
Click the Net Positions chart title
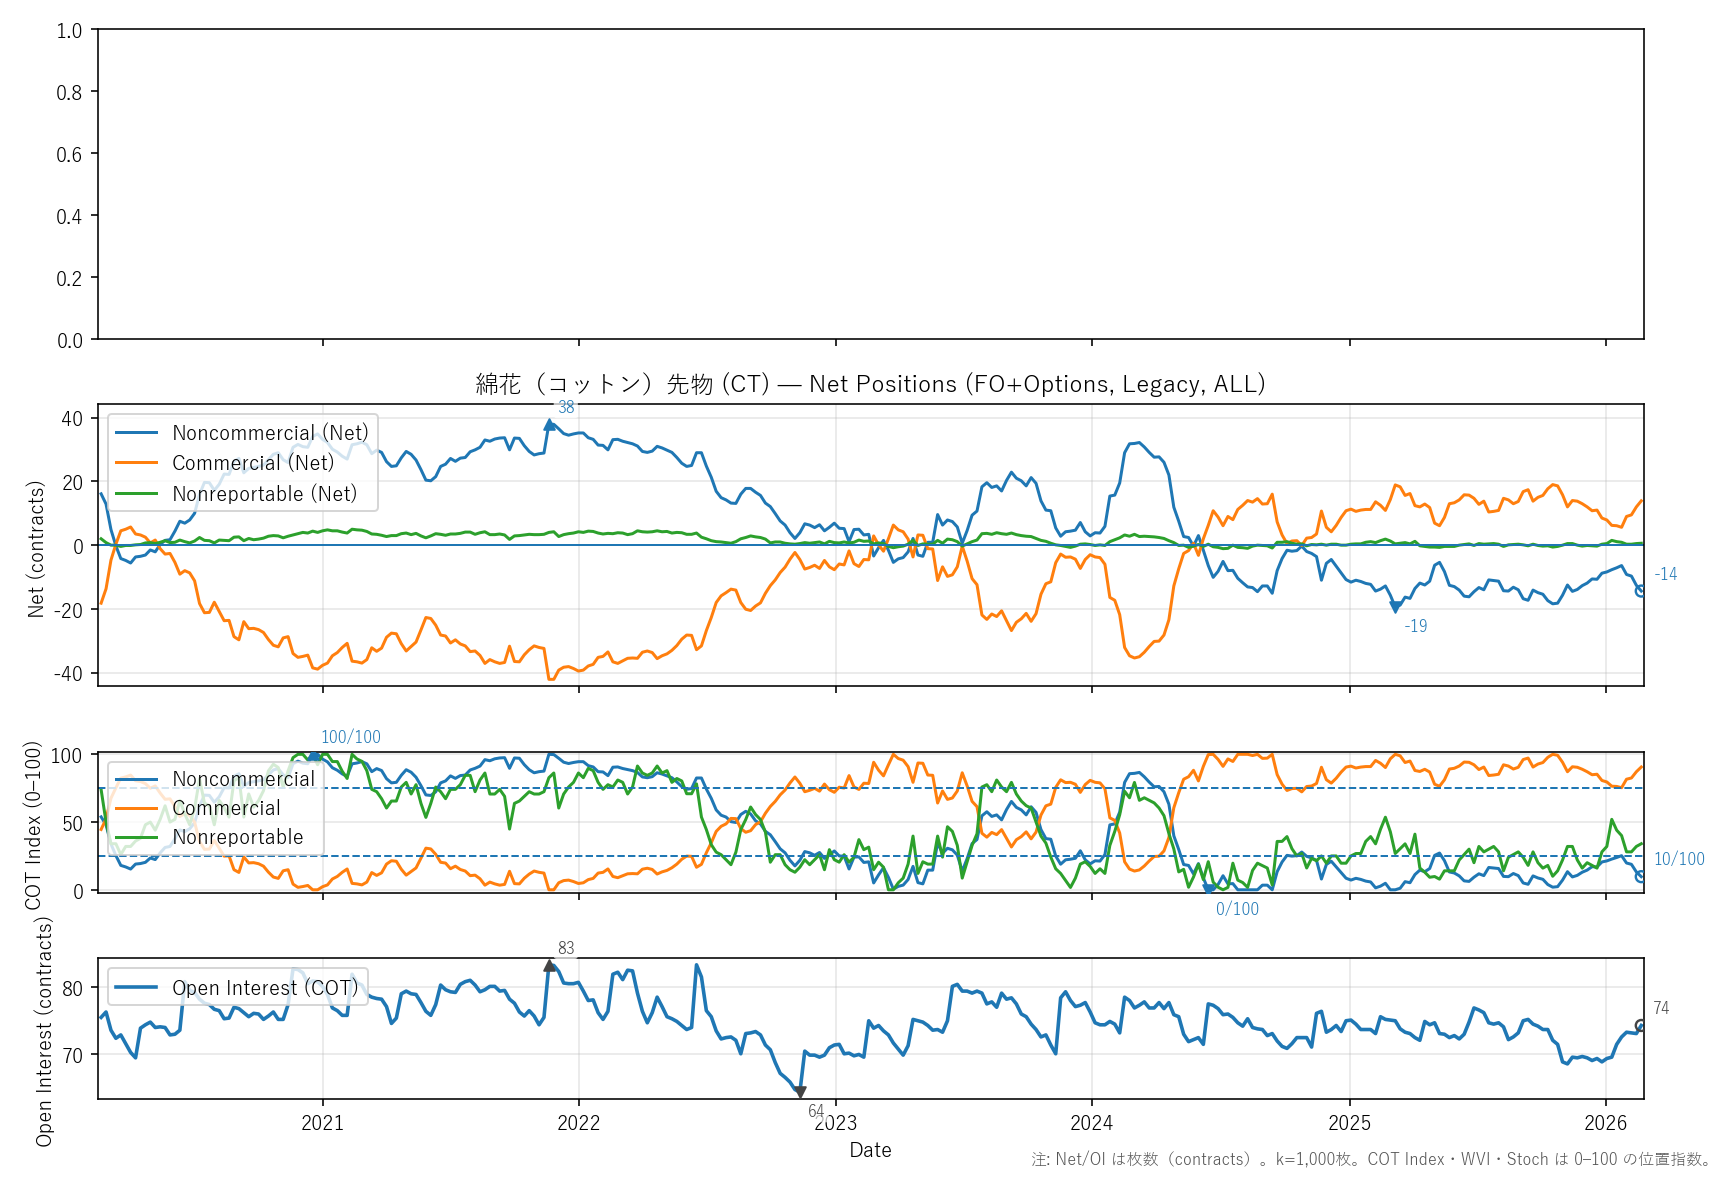coord(870,384)
